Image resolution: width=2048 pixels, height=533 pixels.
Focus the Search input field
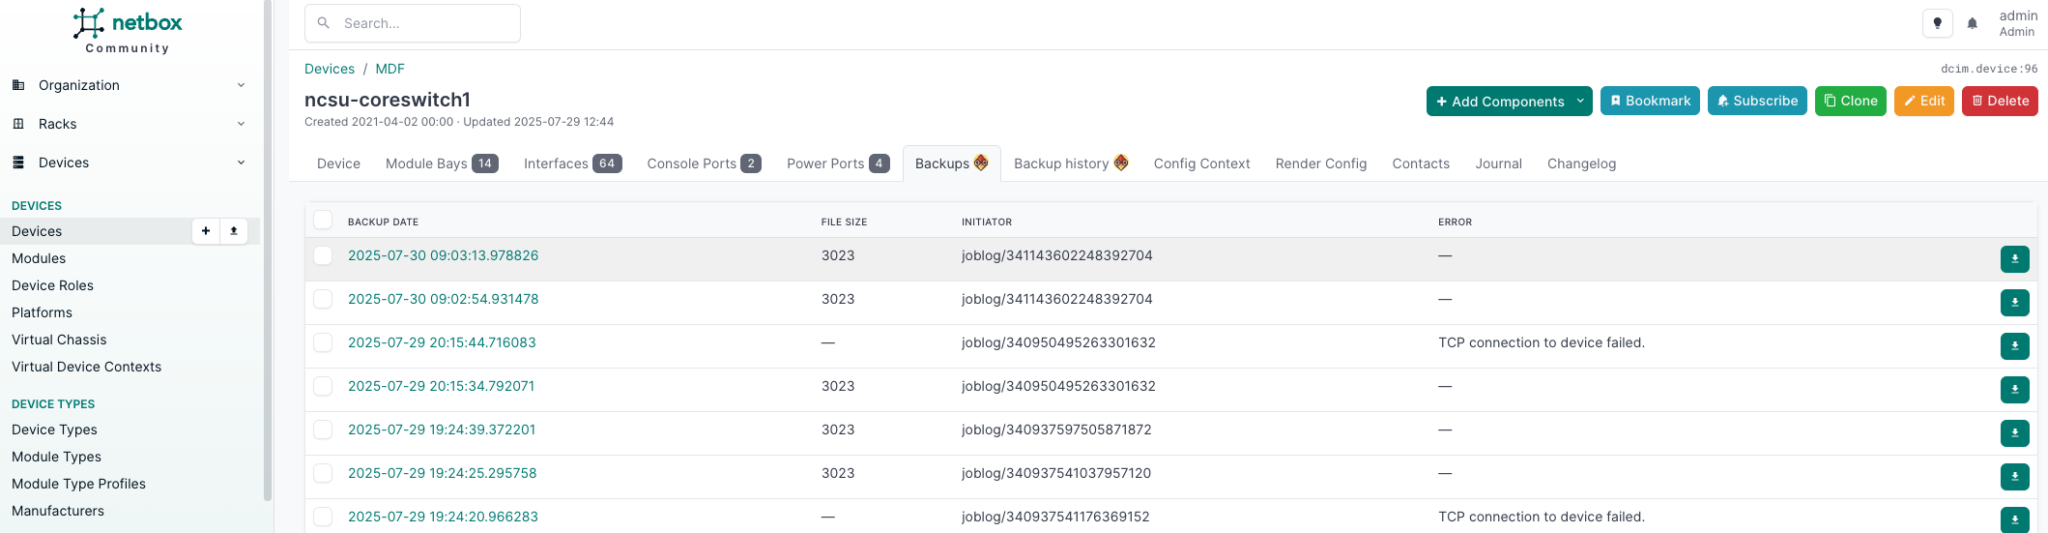[x=412, y=23]
